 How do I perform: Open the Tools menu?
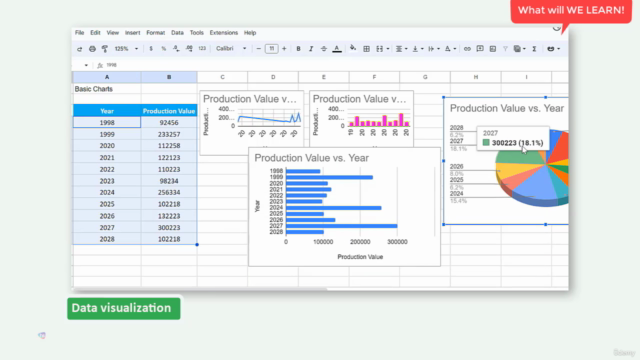pos(196,33)
